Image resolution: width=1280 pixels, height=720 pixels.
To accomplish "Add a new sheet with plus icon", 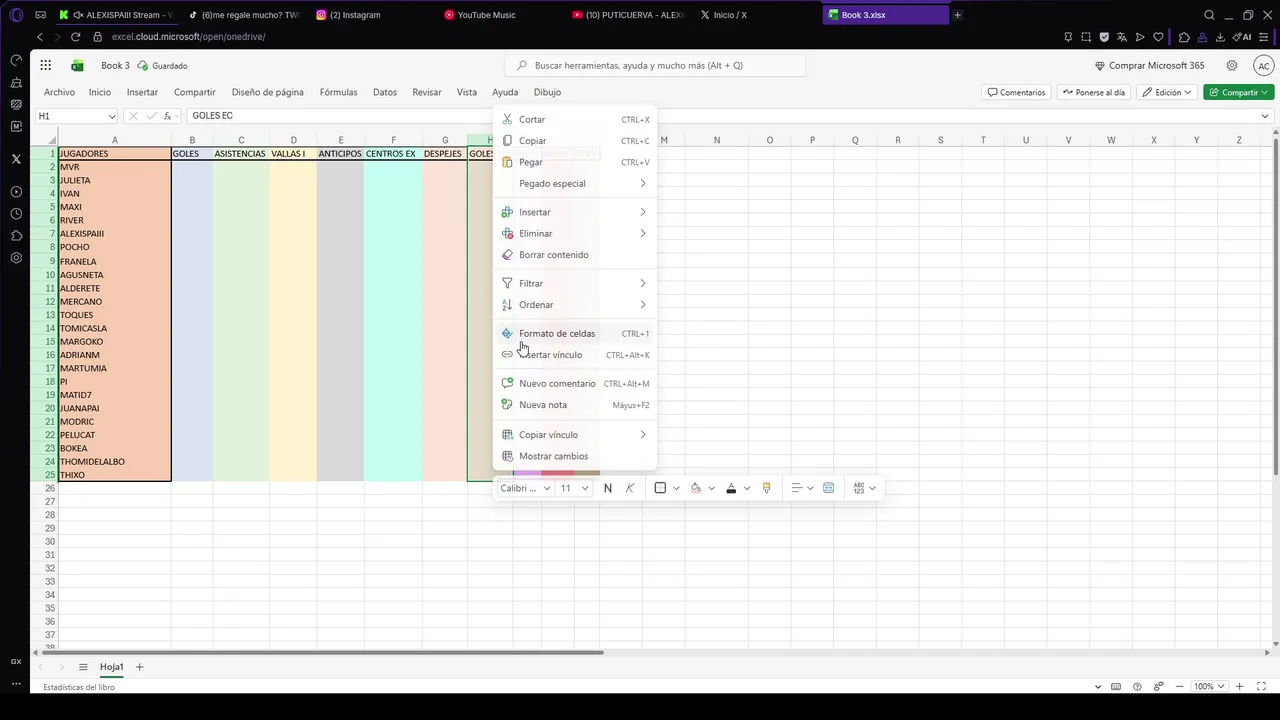I will tap(139, 667).
